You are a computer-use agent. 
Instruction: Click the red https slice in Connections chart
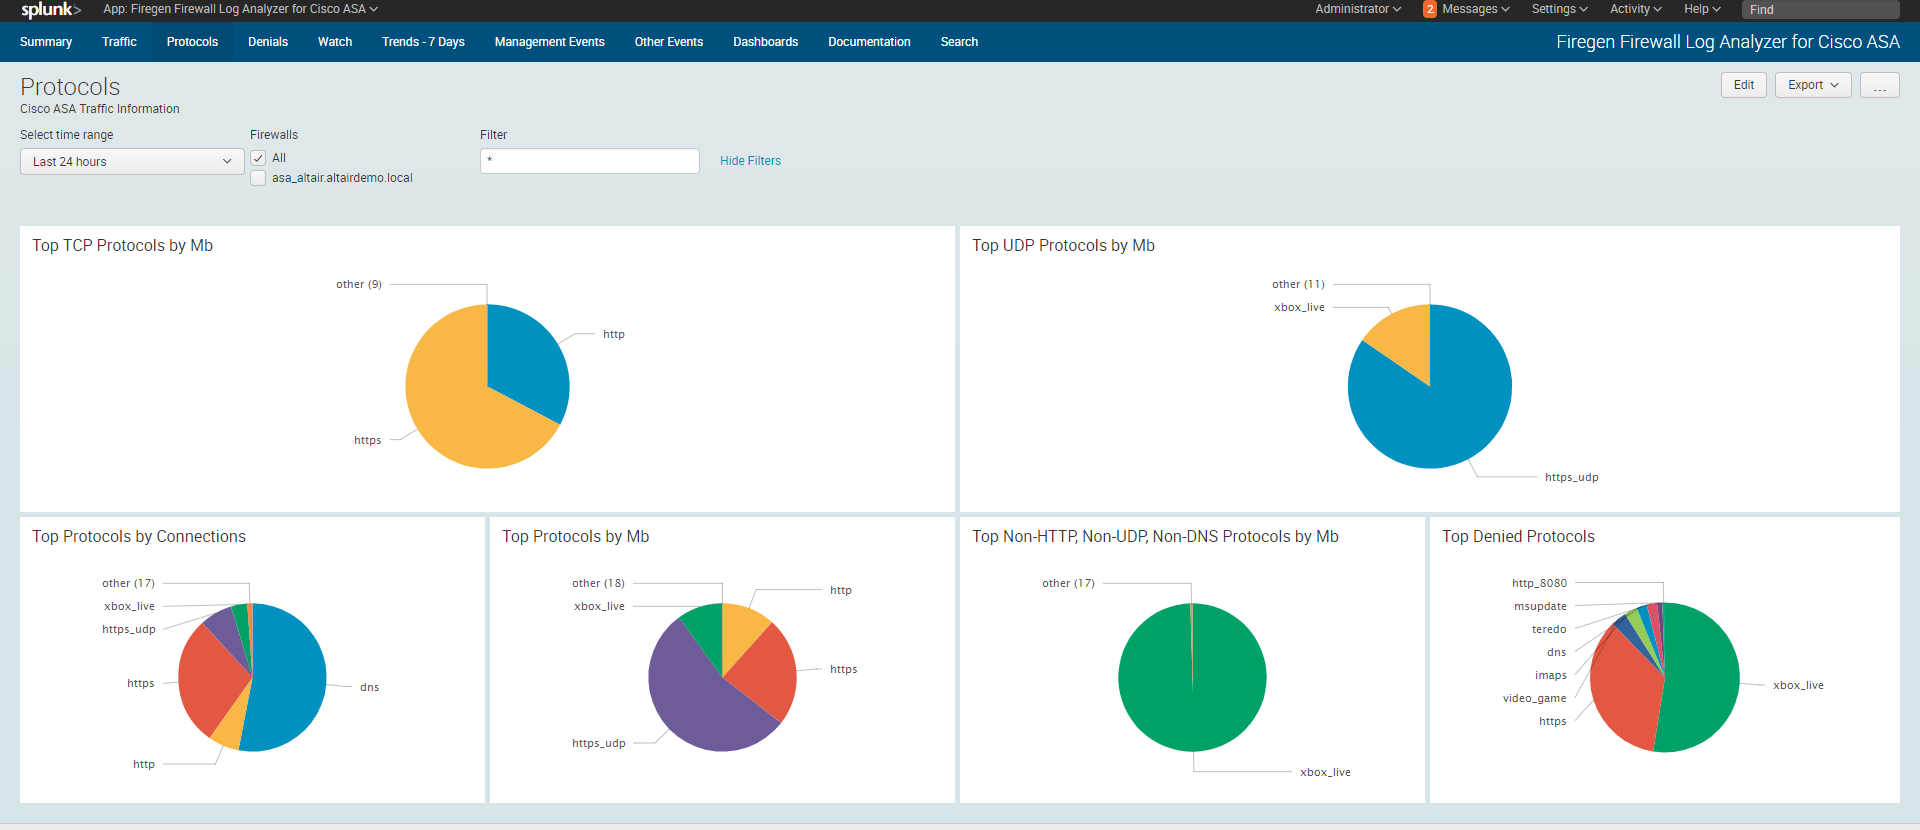pos(210,680)
